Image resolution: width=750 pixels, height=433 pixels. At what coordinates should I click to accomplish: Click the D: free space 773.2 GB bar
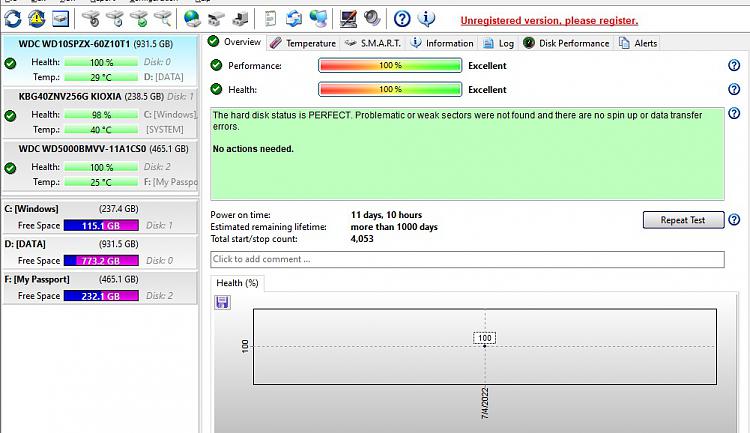point(101,261)
